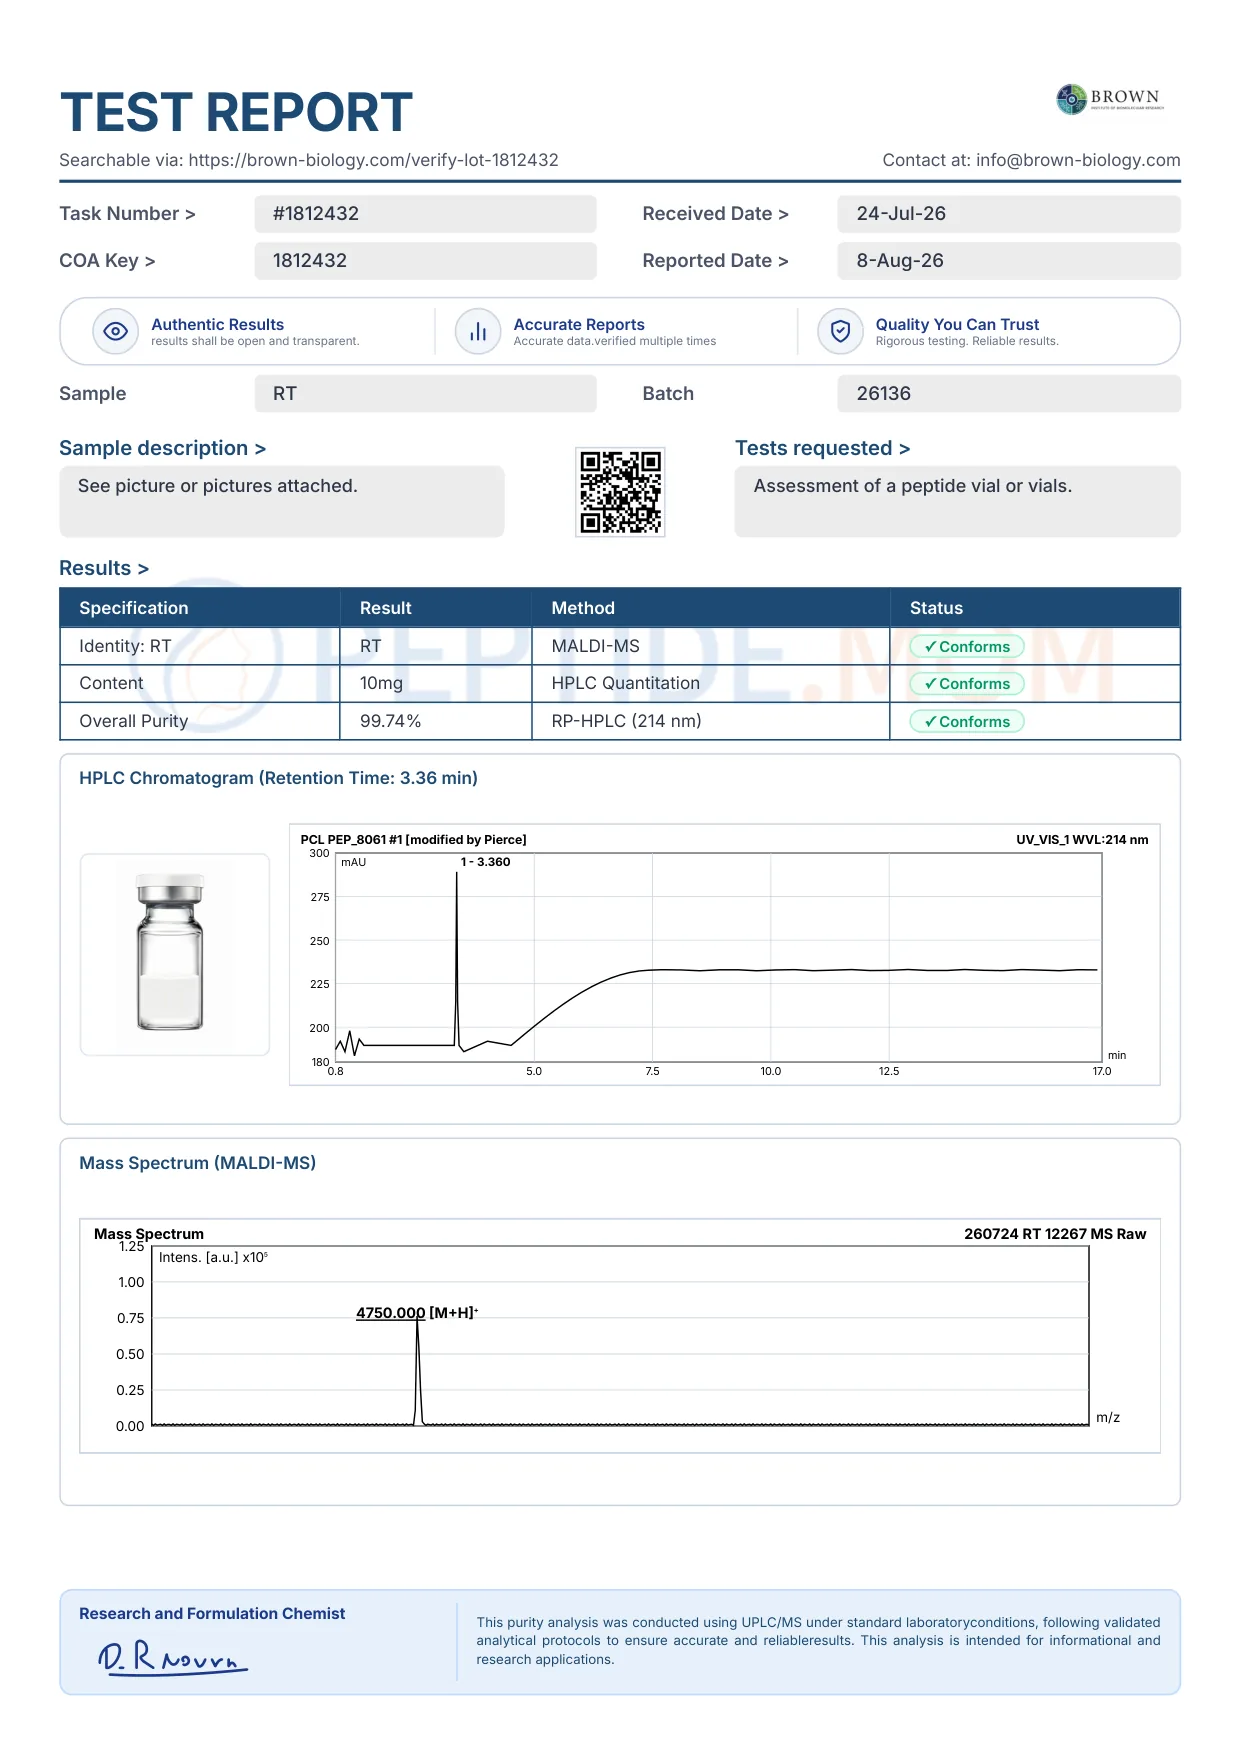Click the Results > heading
1242x1754 pixels.
tap(104, 568)
